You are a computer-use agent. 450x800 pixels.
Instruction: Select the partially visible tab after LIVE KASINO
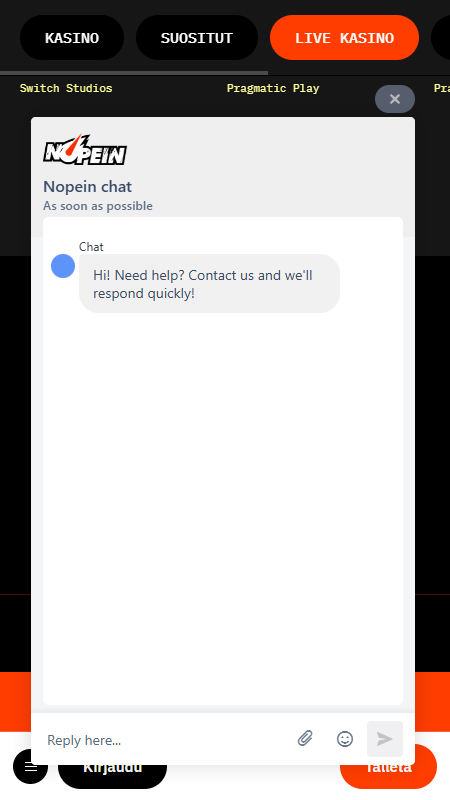[440, 38]
